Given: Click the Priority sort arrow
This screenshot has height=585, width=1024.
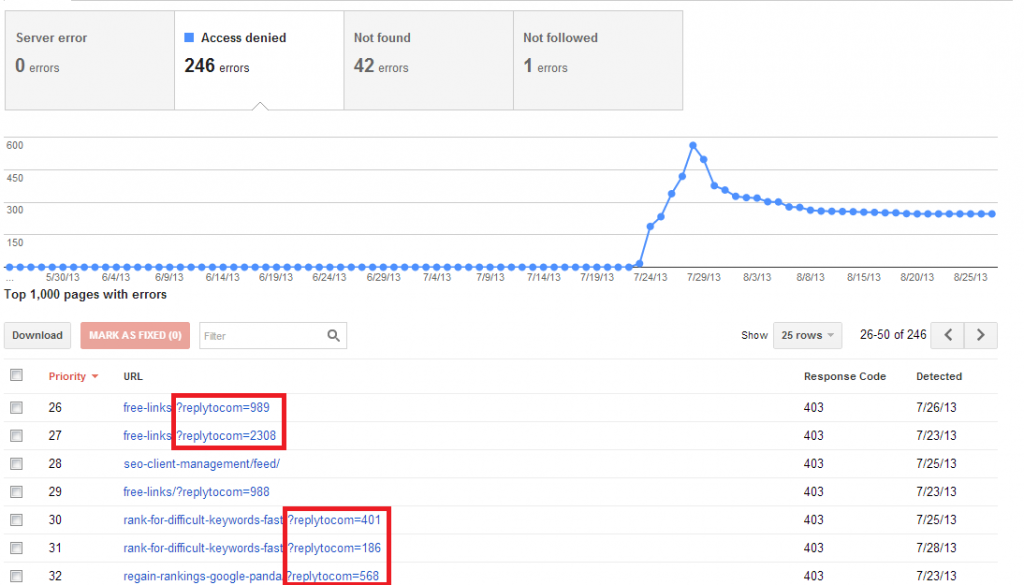Looking at the screenshot, I should coord(95,377).
